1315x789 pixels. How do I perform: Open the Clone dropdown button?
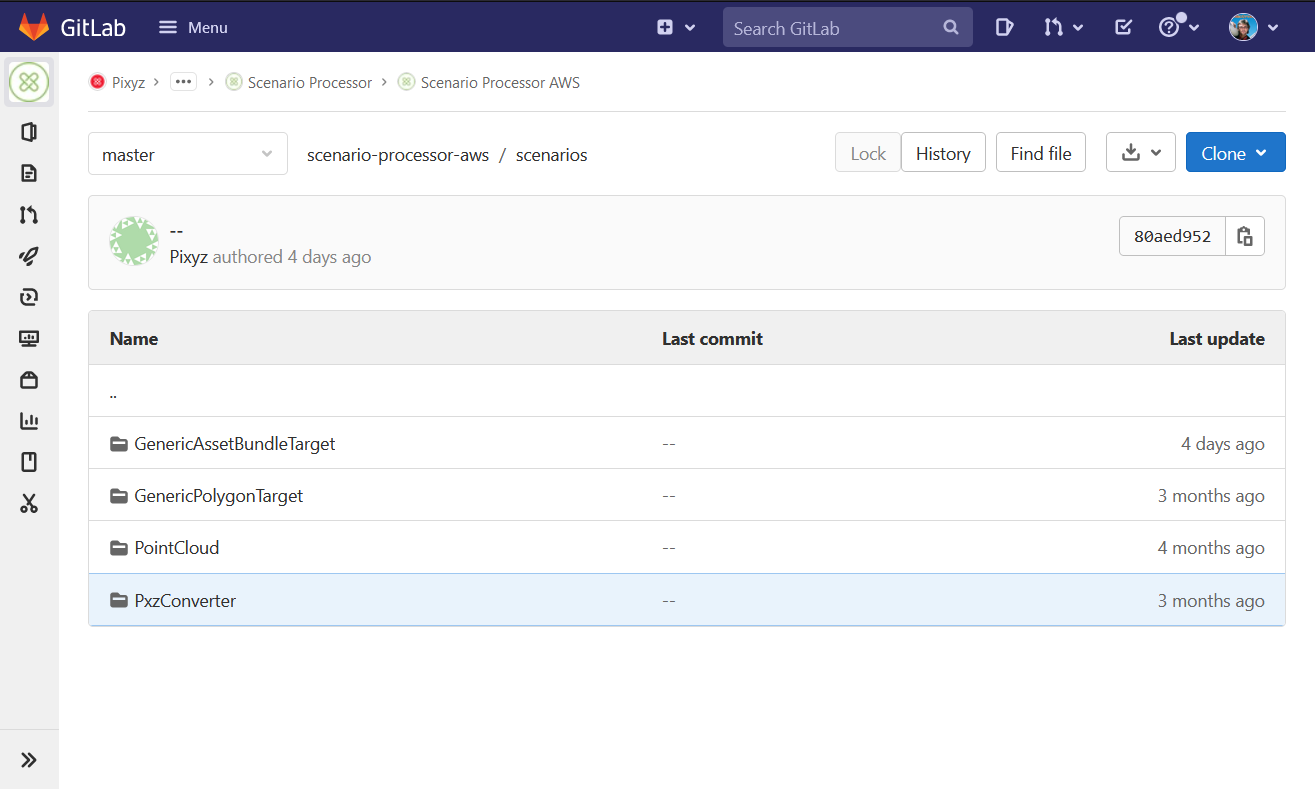(1236, 153)
